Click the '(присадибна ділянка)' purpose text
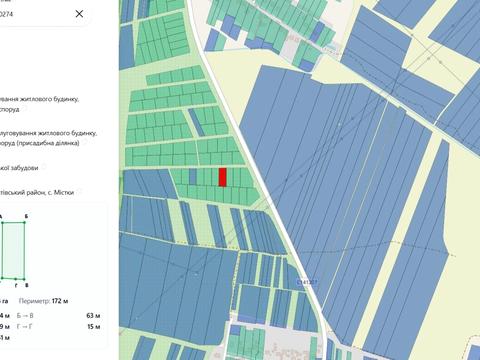480x360 pixels. 48,143
